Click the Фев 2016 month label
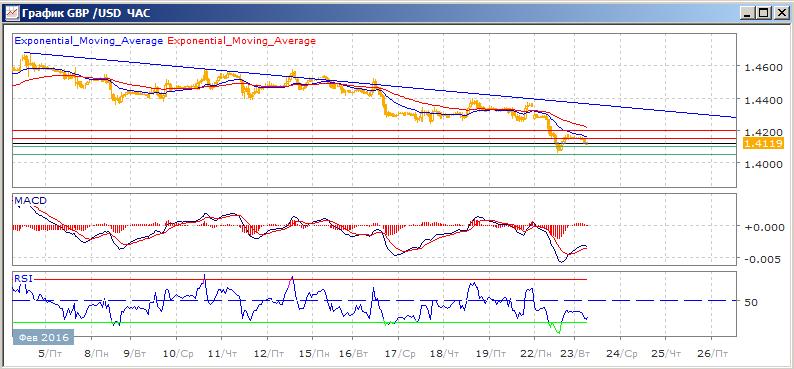The width and height of the screenshot is (794, 369). [x=43, y=337]
